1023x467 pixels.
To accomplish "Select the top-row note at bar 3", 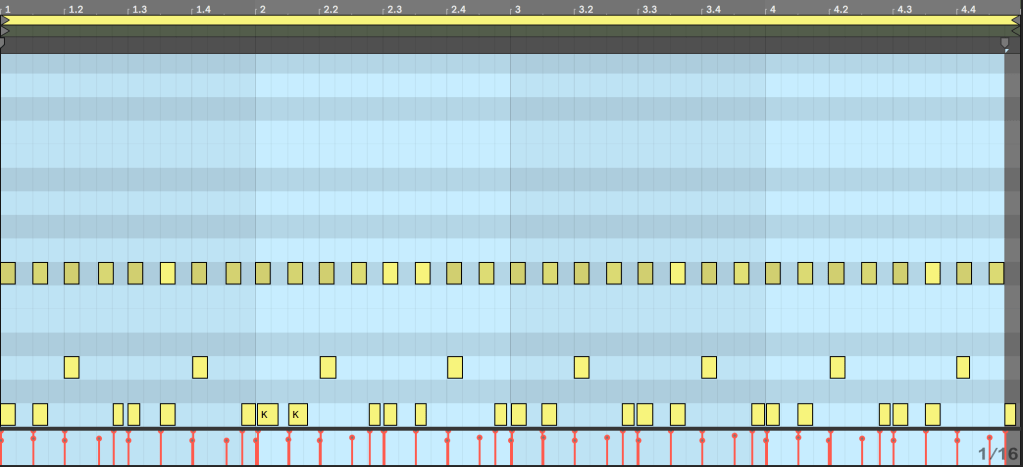I will 518,273.
